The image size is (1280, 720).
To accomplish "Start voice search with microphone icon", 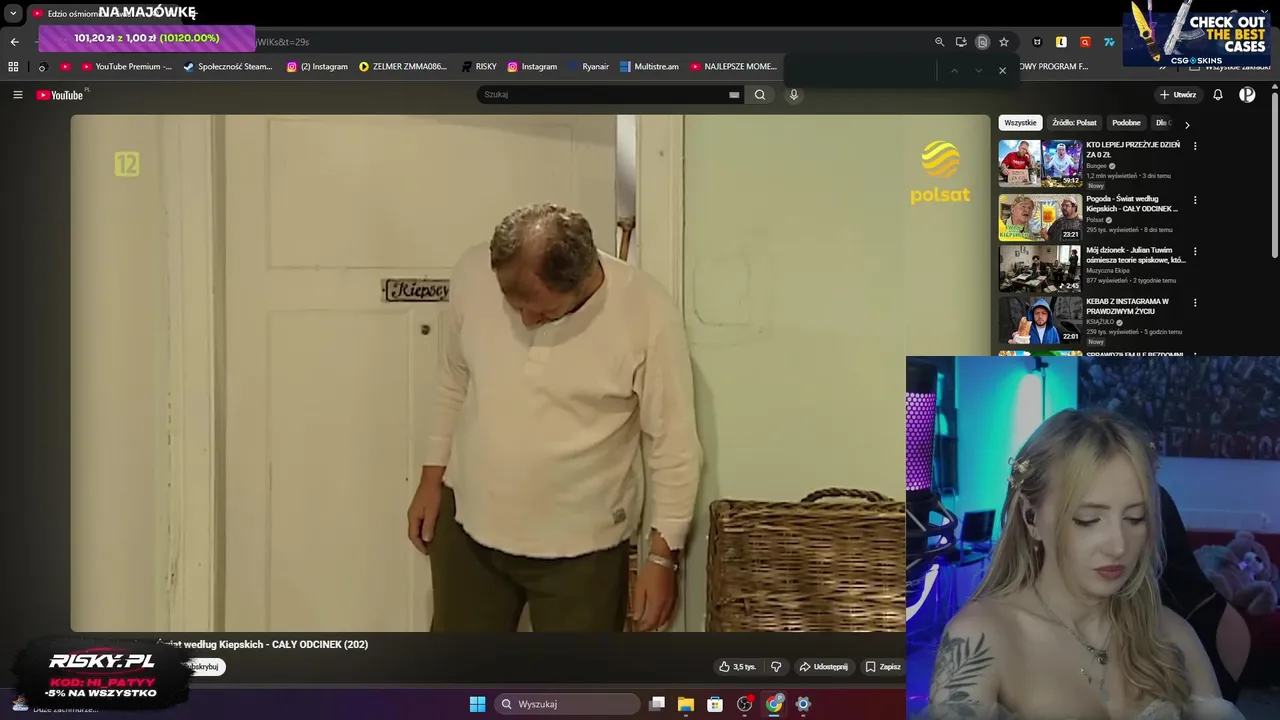I will [x=794, y=95].
